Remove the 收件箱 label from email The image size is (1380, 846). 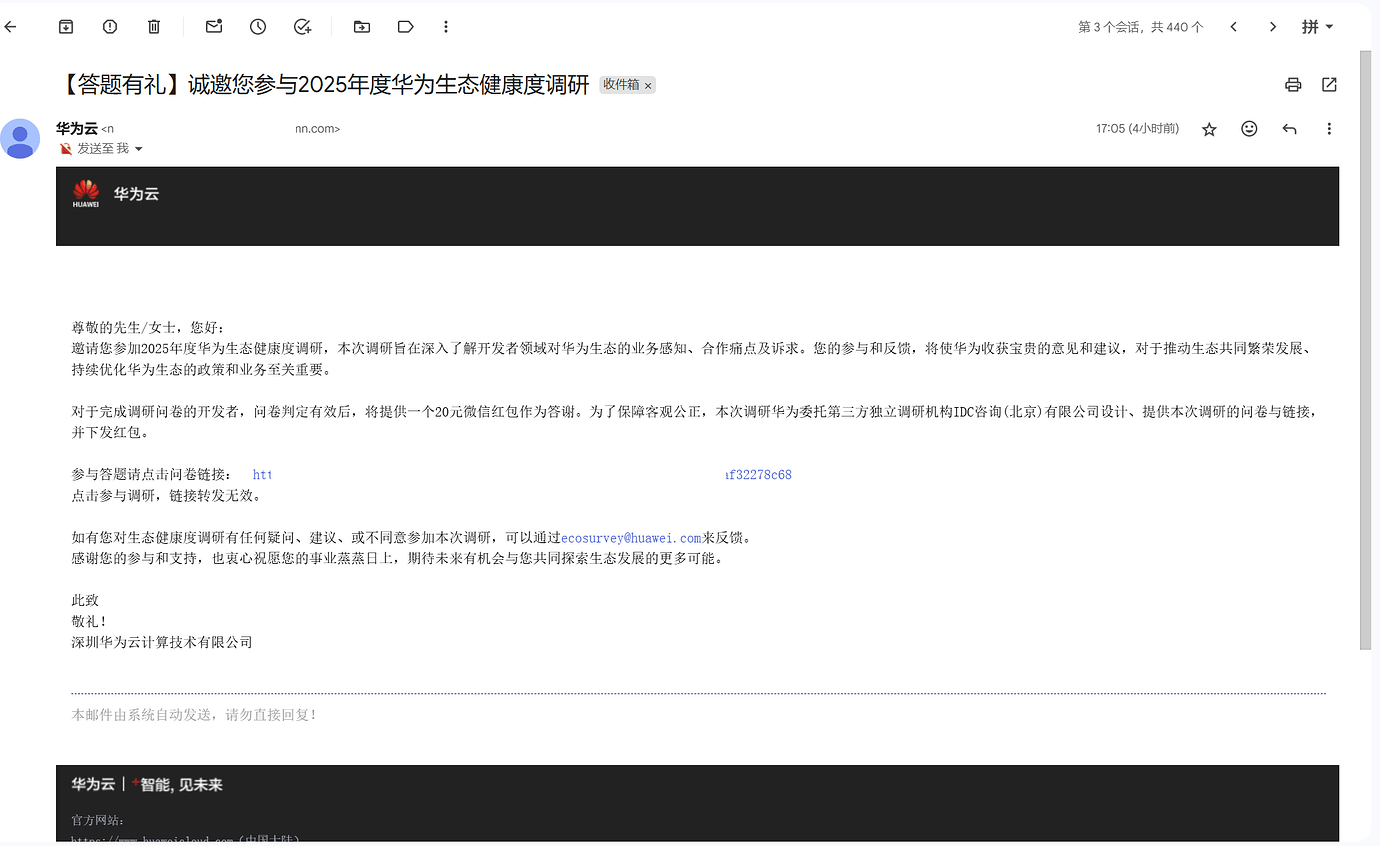(648, 86)
